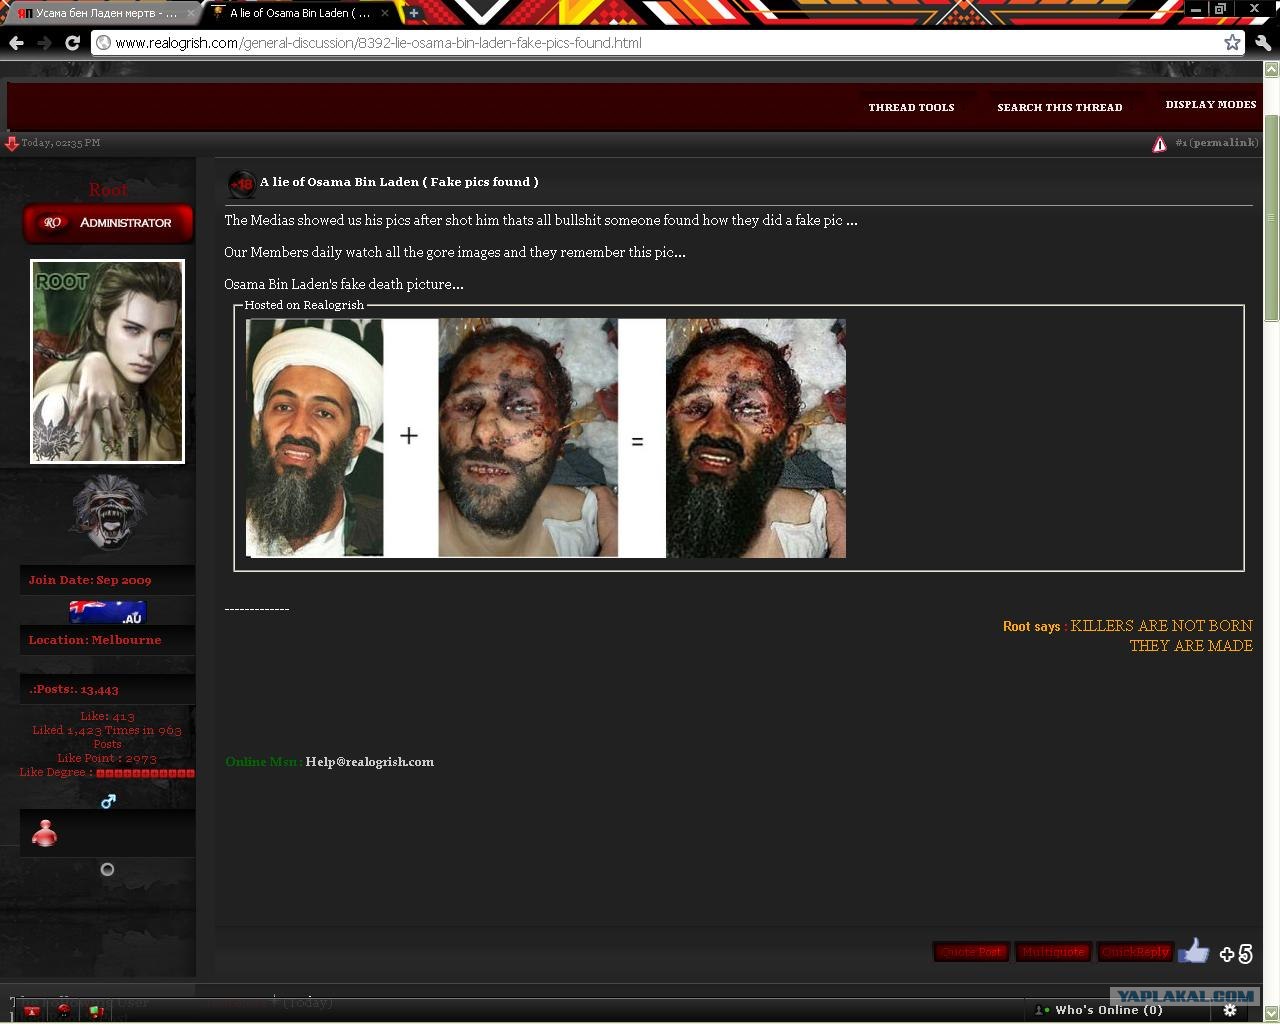Image resolution: width=1280 pixels, height=1026 pixels.
Task: Close the Усама бен Ладен tab
Action: pyautogui.click(x=189, y=13)
